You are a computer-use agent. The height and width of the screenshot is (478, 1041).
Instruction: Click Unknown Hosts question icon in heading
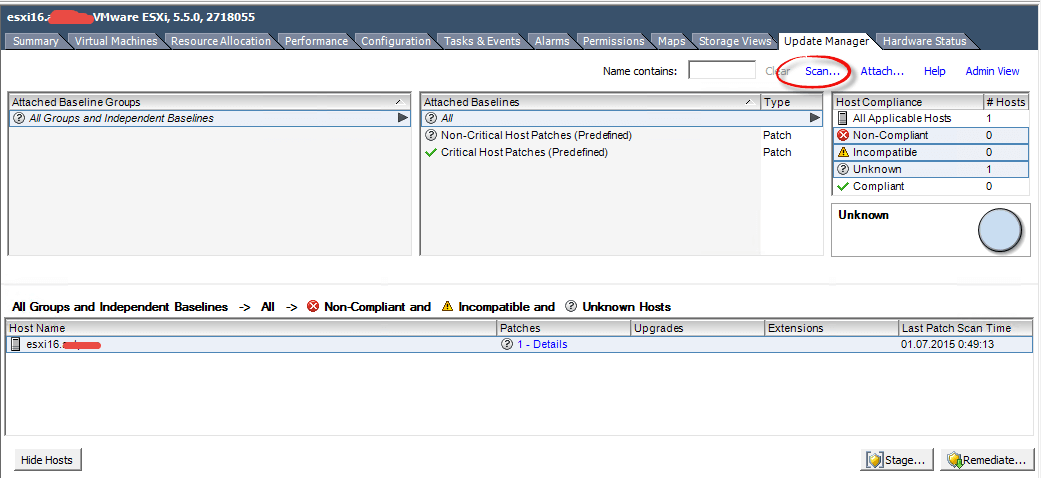pos(571,307)
